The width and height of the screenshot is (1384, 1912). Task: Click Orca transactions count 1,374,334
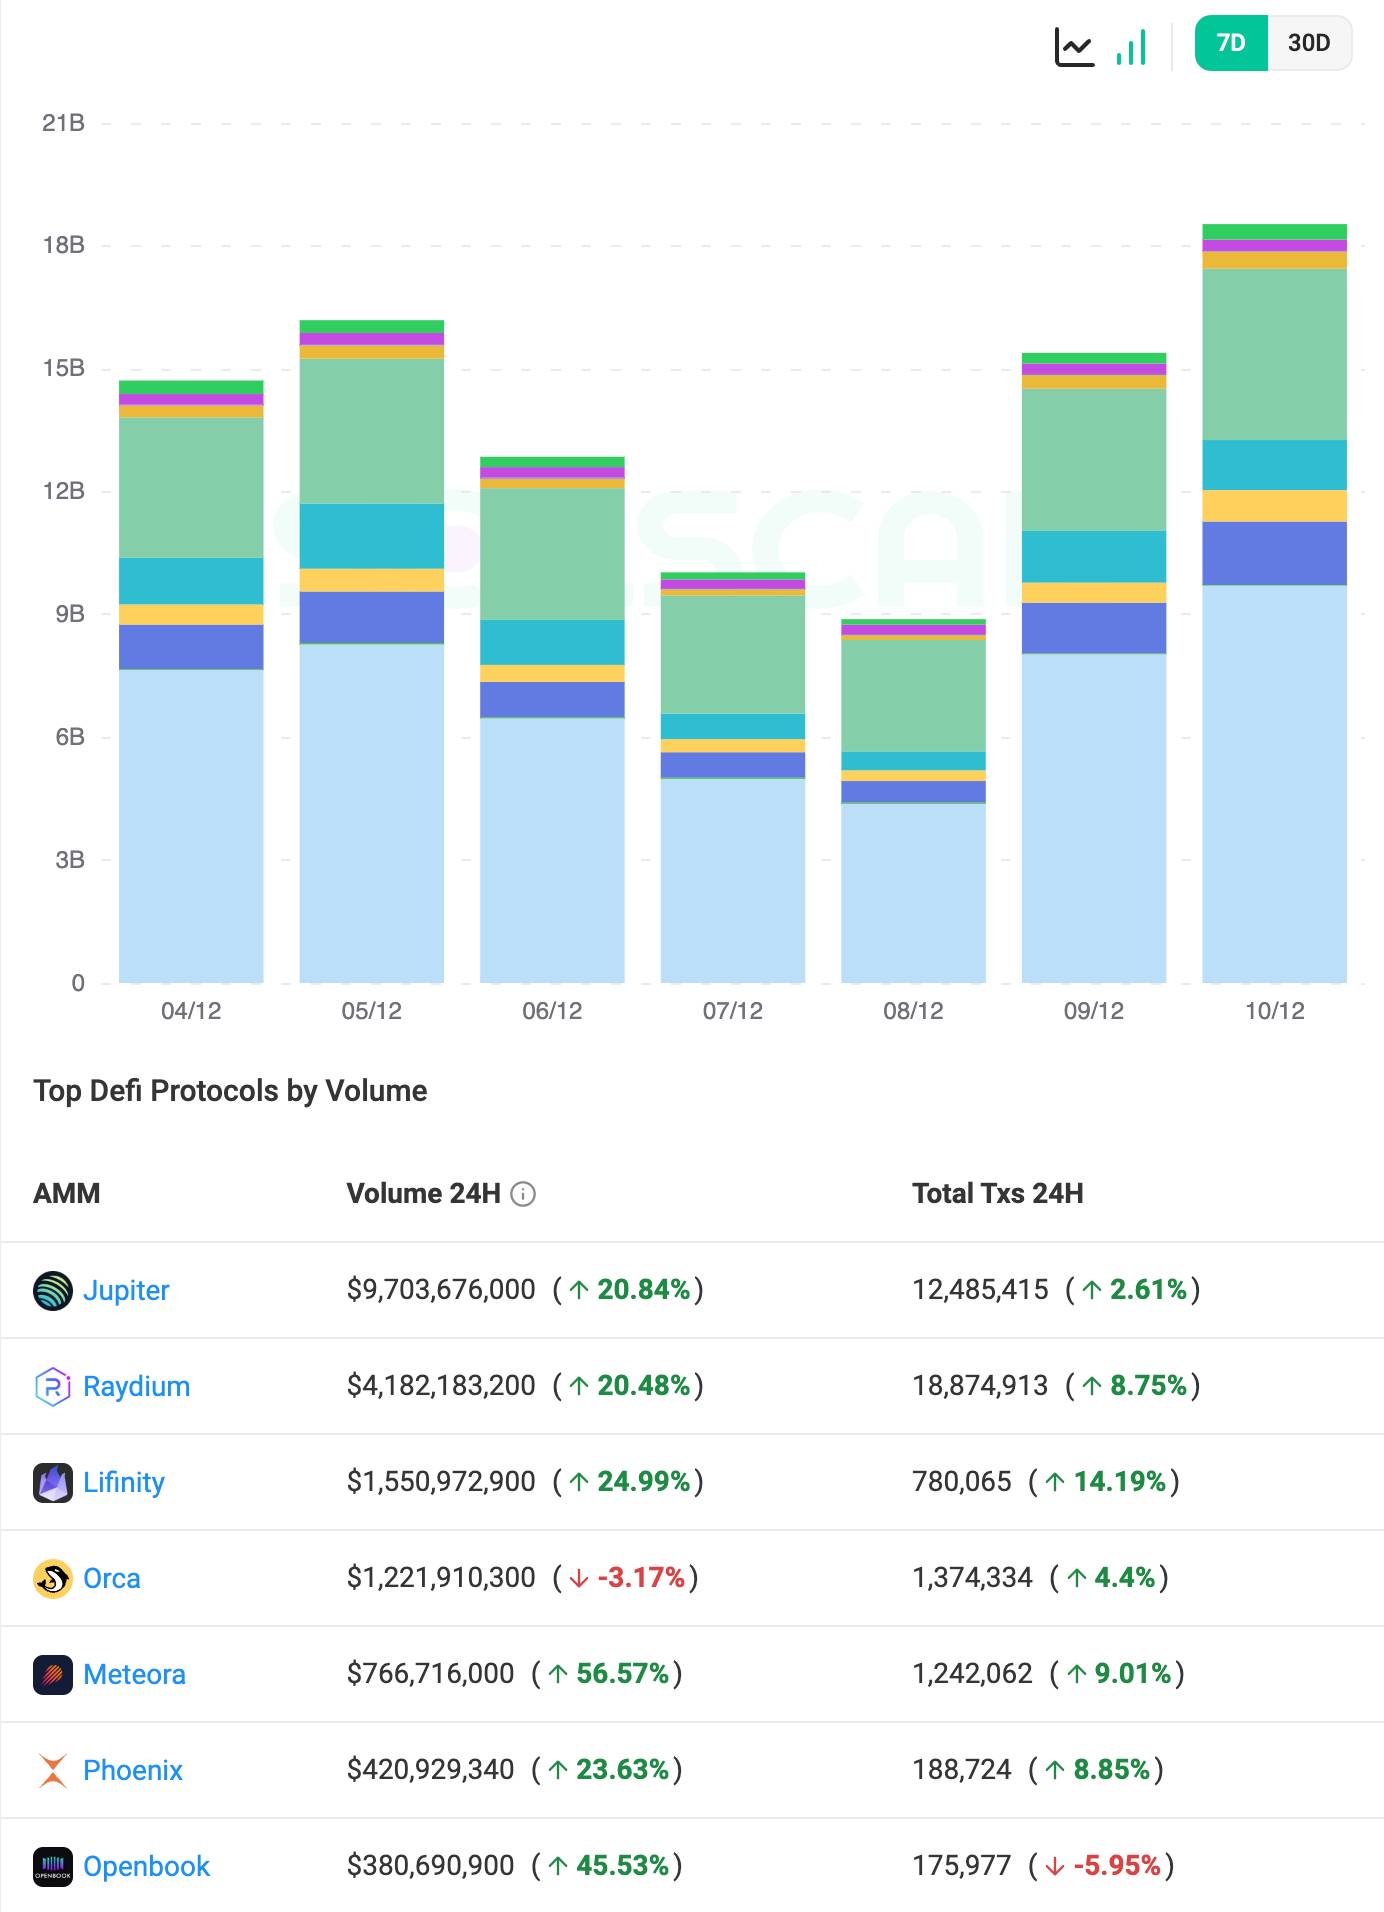coord(972,1578)
